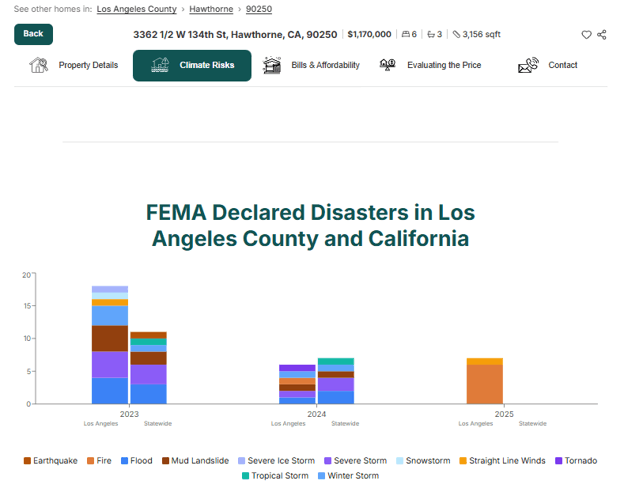Toggle Severe Storm legend entry
The image size is (624, 492).
click(355, 461)
